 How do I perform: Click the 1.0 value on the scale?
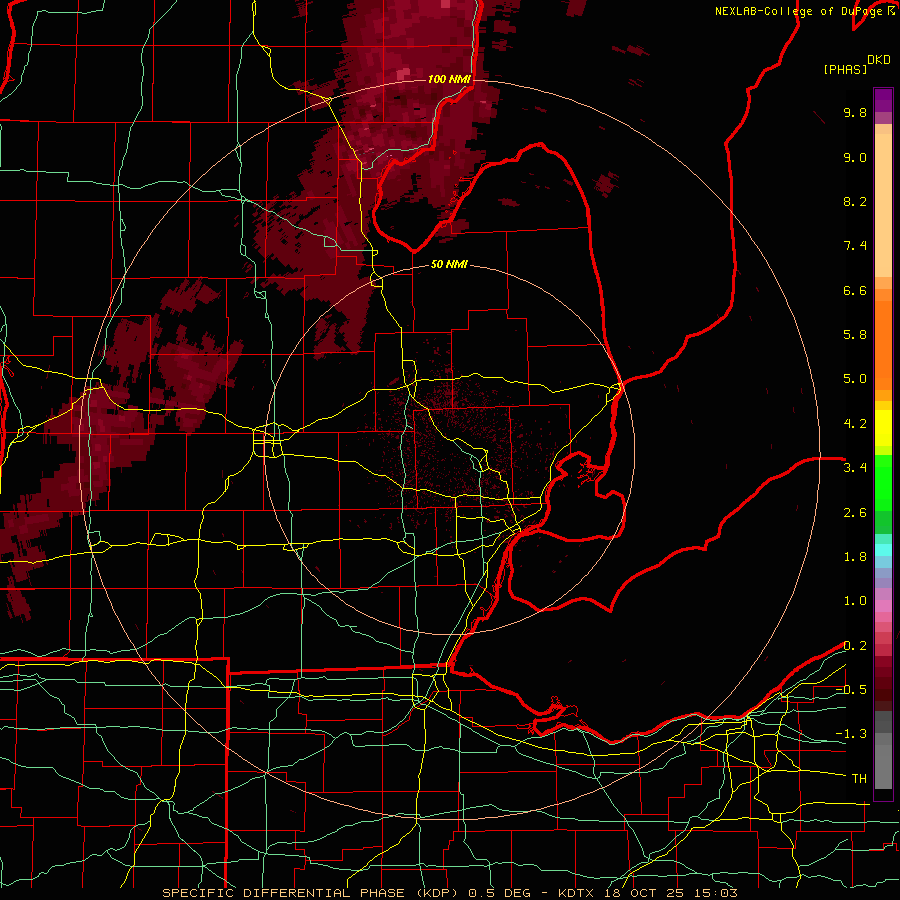click(855, 601)
